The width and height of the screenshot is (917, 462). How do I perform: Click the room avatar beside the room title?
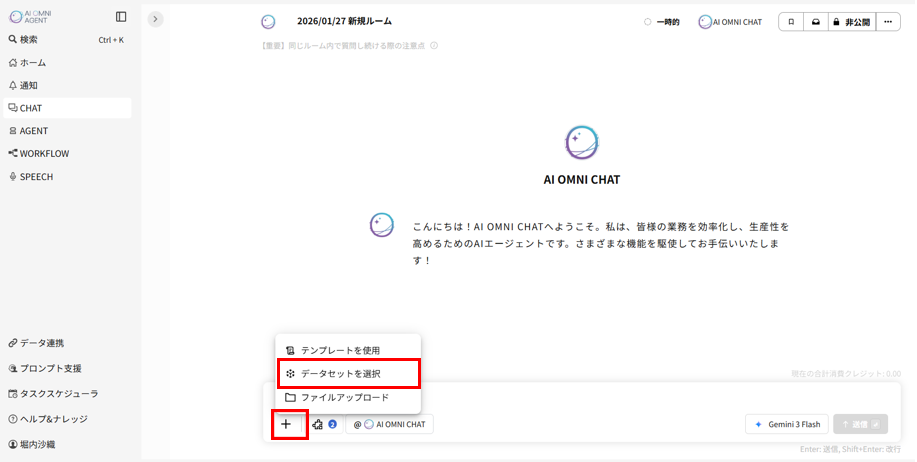(268, 22)
